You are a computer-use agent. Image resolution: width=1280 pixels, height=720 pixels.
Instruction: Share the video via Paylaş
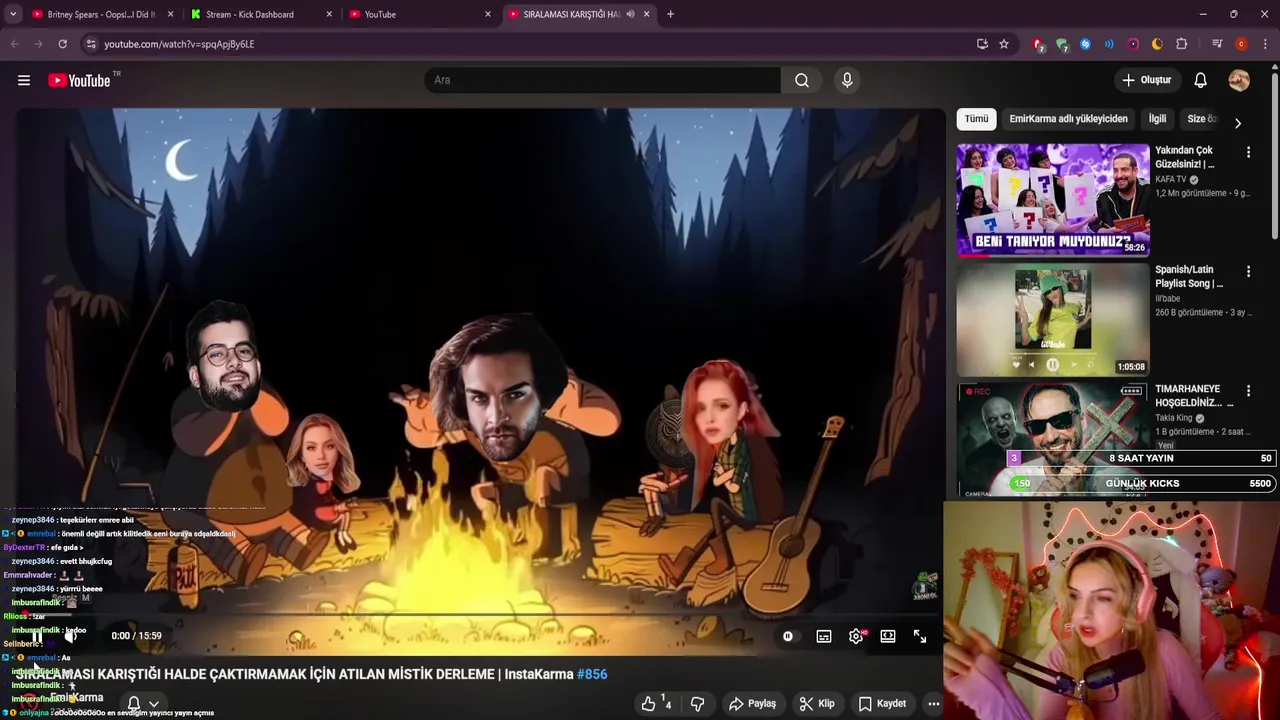(752, 704)
